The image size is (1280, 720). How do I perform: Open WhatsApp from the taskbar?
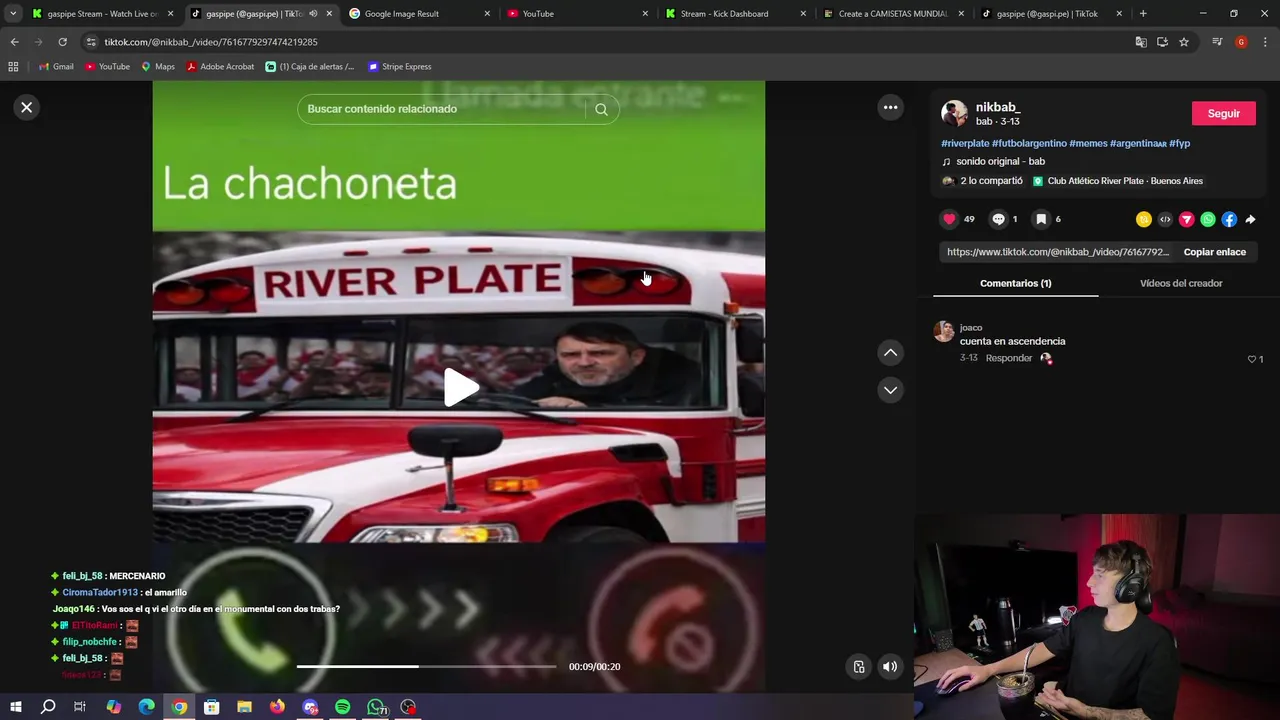click(376, 707)
